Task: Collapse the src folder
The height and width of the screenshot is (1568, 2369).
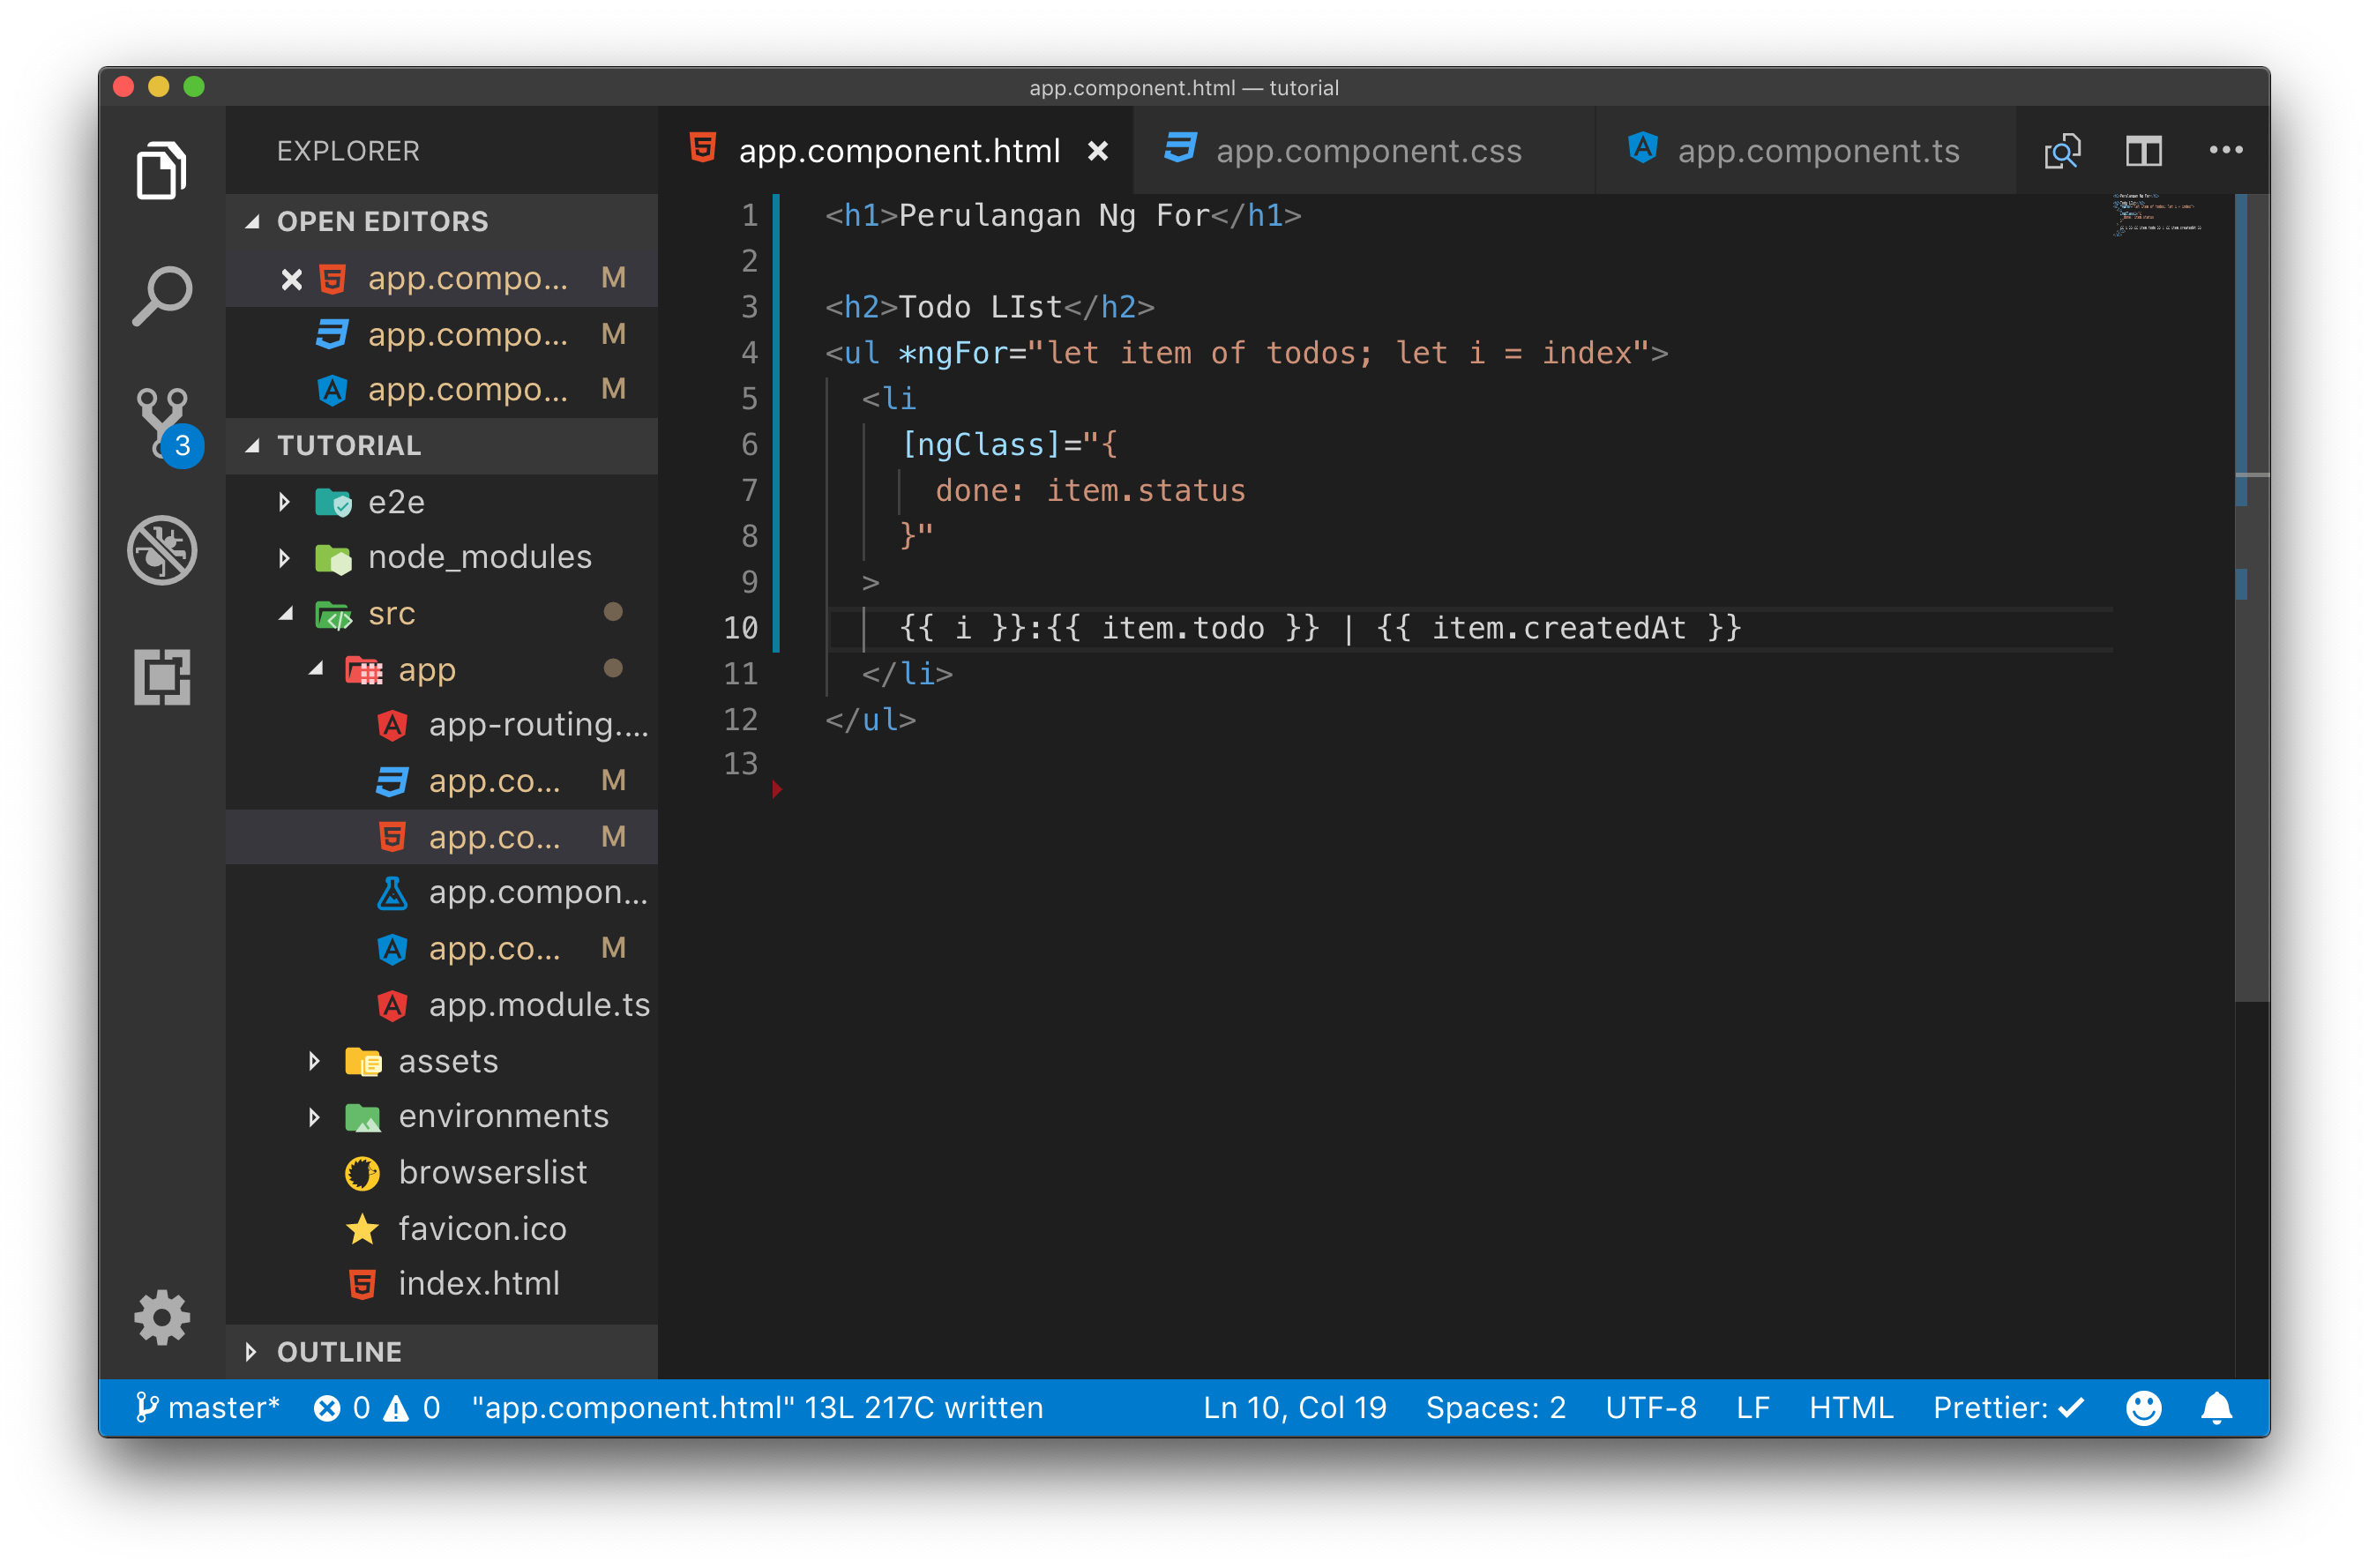Action: 442,613
